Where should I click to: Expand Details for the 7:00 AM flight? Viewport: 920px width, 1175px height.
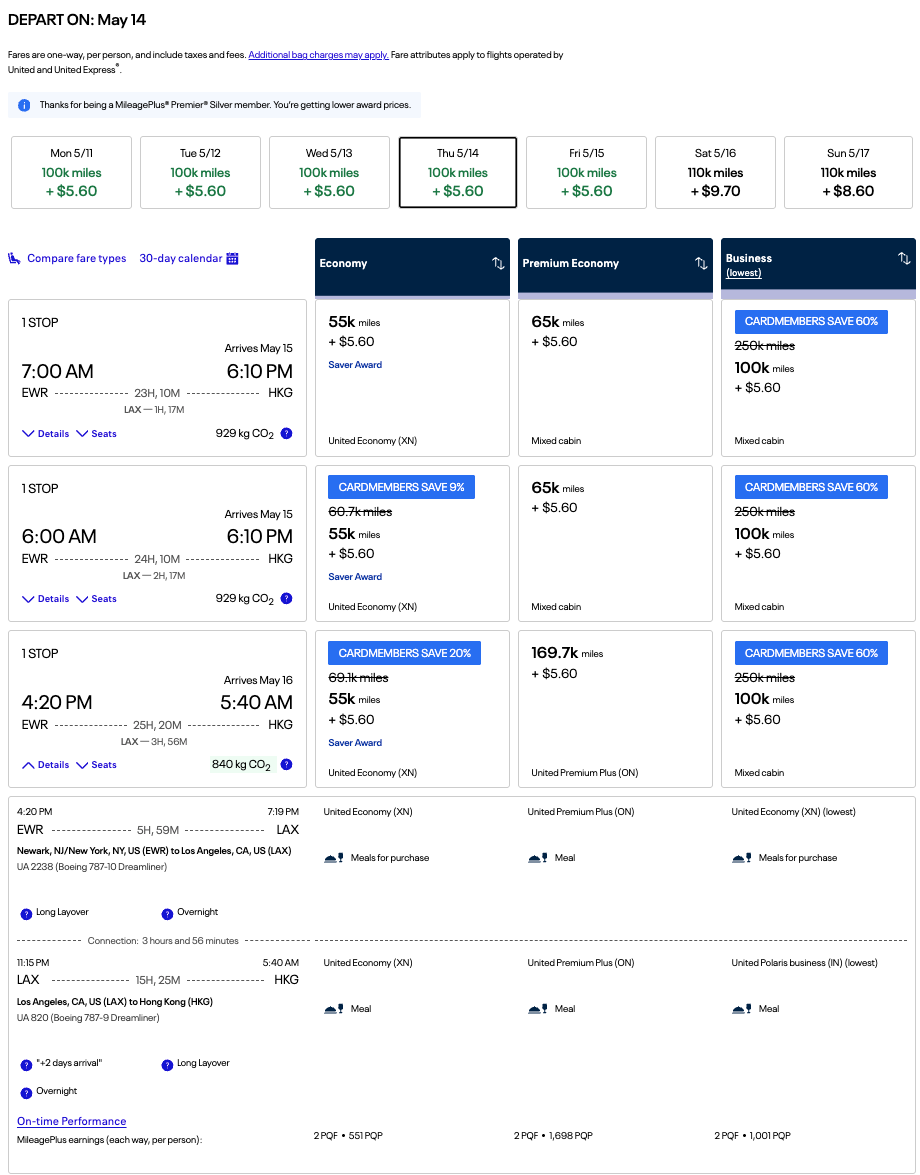(46, 434)
